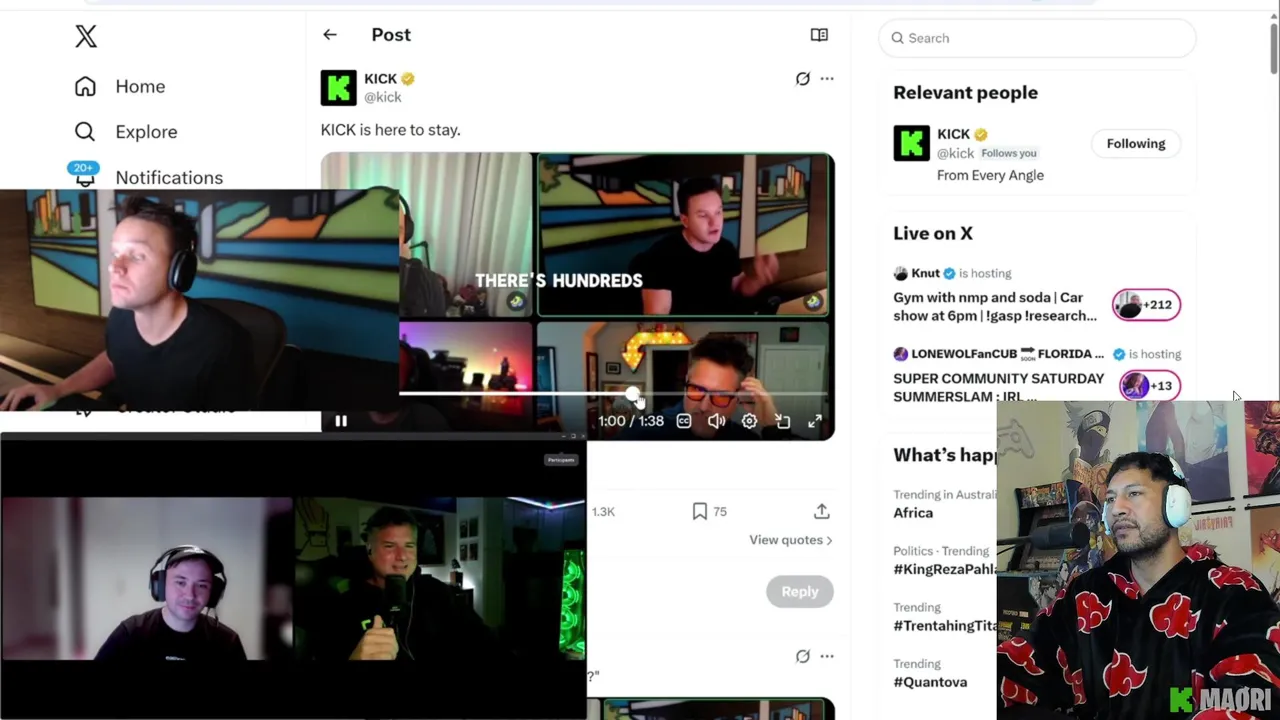Enter fullscreen on the video player
The width and height of the screenshot is (1280, 720).
(x=815, y=421)
